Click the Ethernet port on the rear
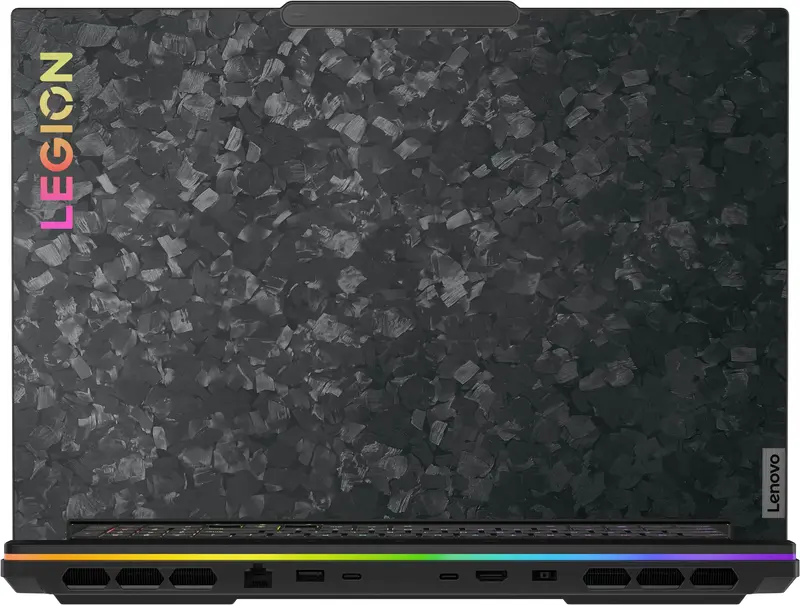This screenshot has width=800, height=605. coord(258,576)
